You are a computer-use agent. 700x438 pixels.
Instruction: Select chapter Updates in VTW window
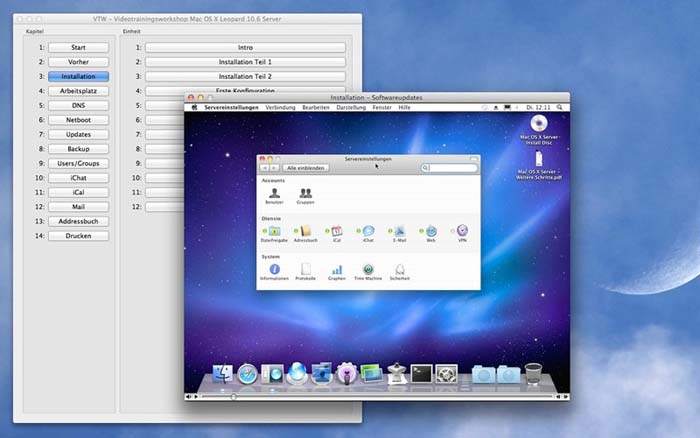click(x=78, y=134)
